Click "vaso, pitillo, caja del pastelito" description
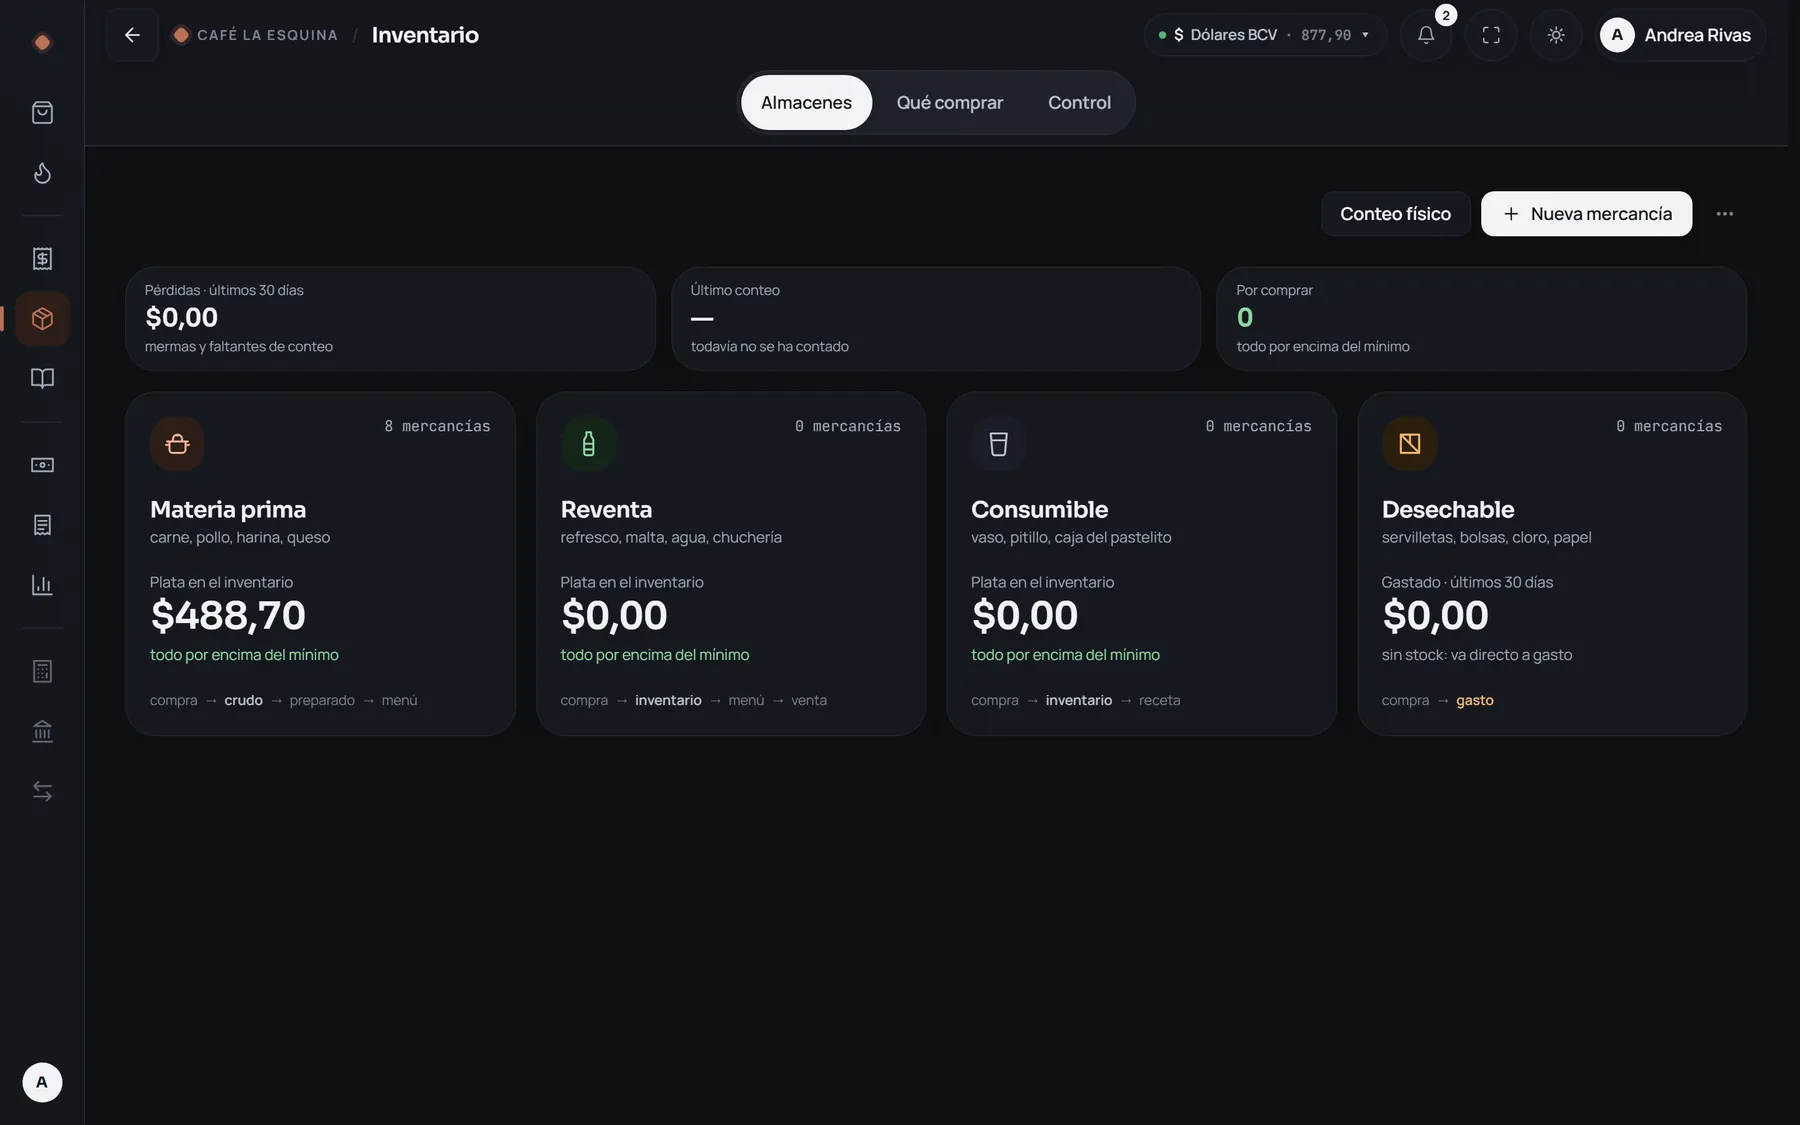Screen dimensions: 1800x1125 [1071, 537]
